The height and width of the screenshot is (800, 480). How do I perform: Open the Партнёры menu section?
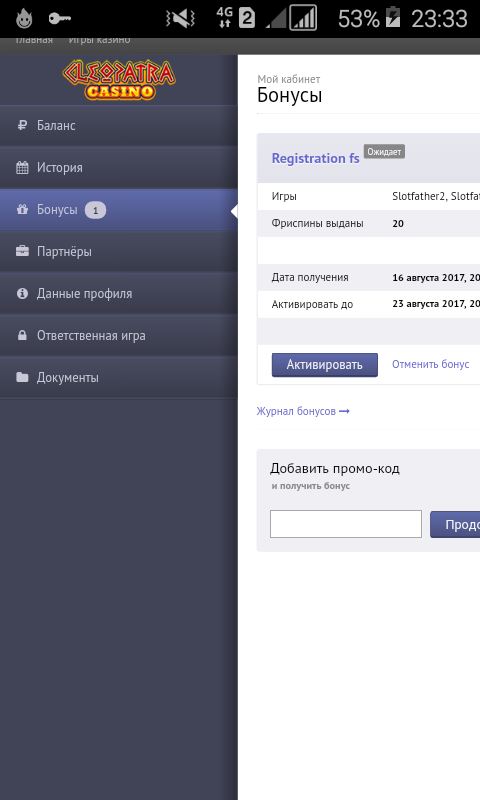pos(119,252)
